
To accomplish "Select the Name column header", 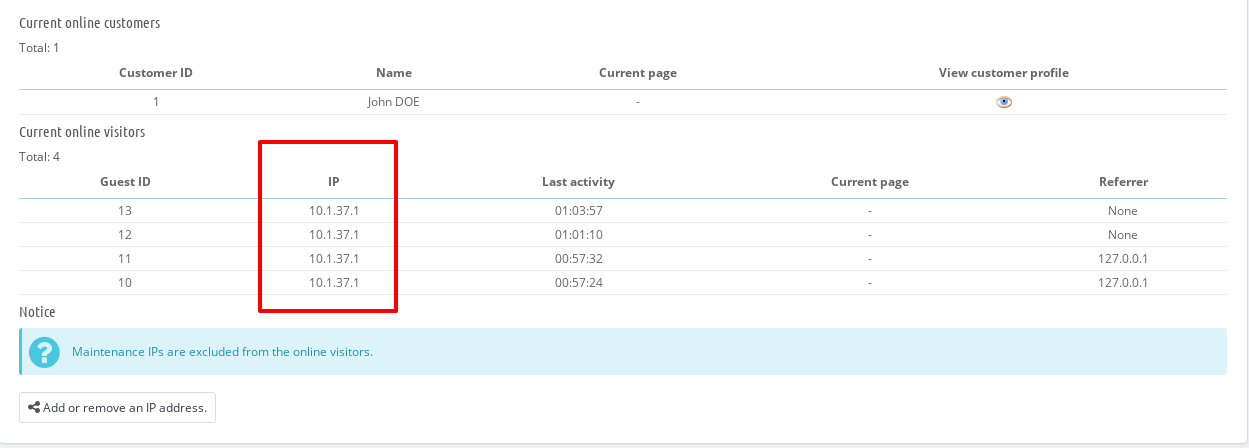I will (x=394, y=73).
